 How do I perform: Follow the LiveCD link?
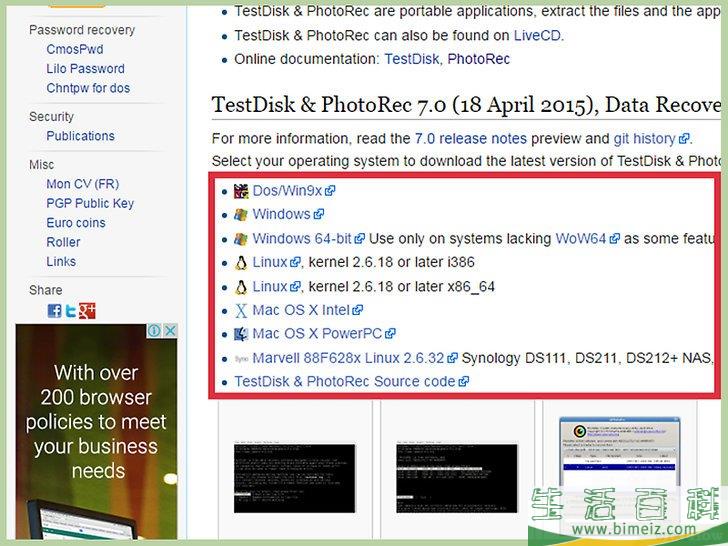tap(537, 36)
